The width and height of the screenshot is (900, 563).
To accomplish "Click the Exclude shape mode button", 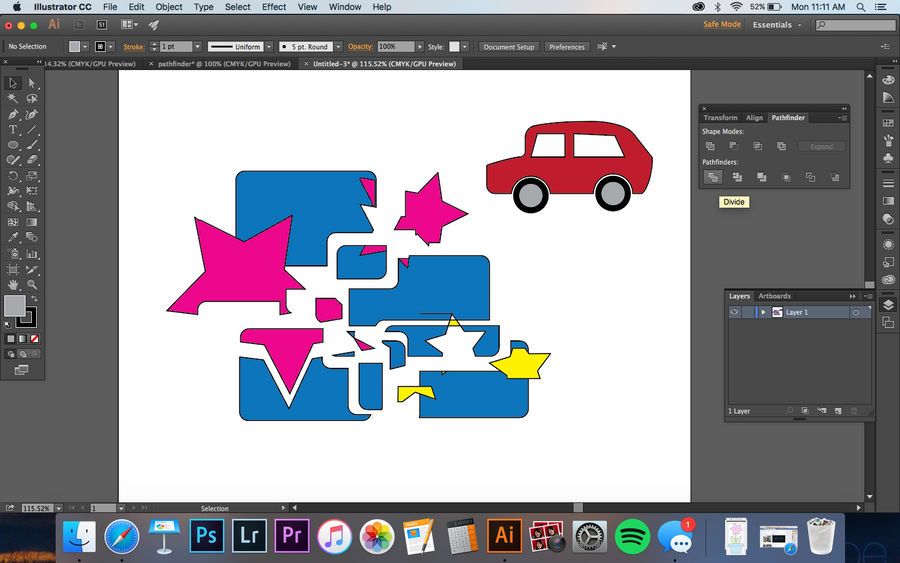I will point(781,146).
